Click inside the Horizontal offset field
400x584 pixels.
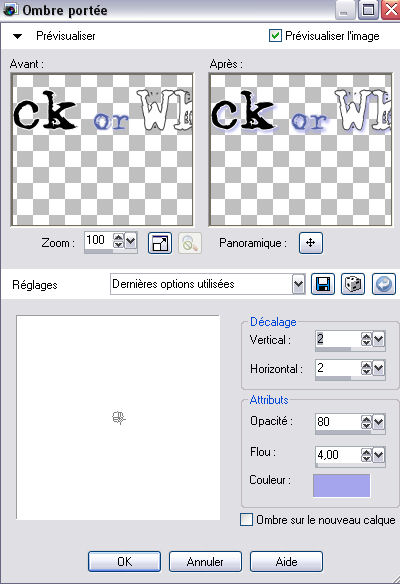pyautogui.click(x=338, y=368)
